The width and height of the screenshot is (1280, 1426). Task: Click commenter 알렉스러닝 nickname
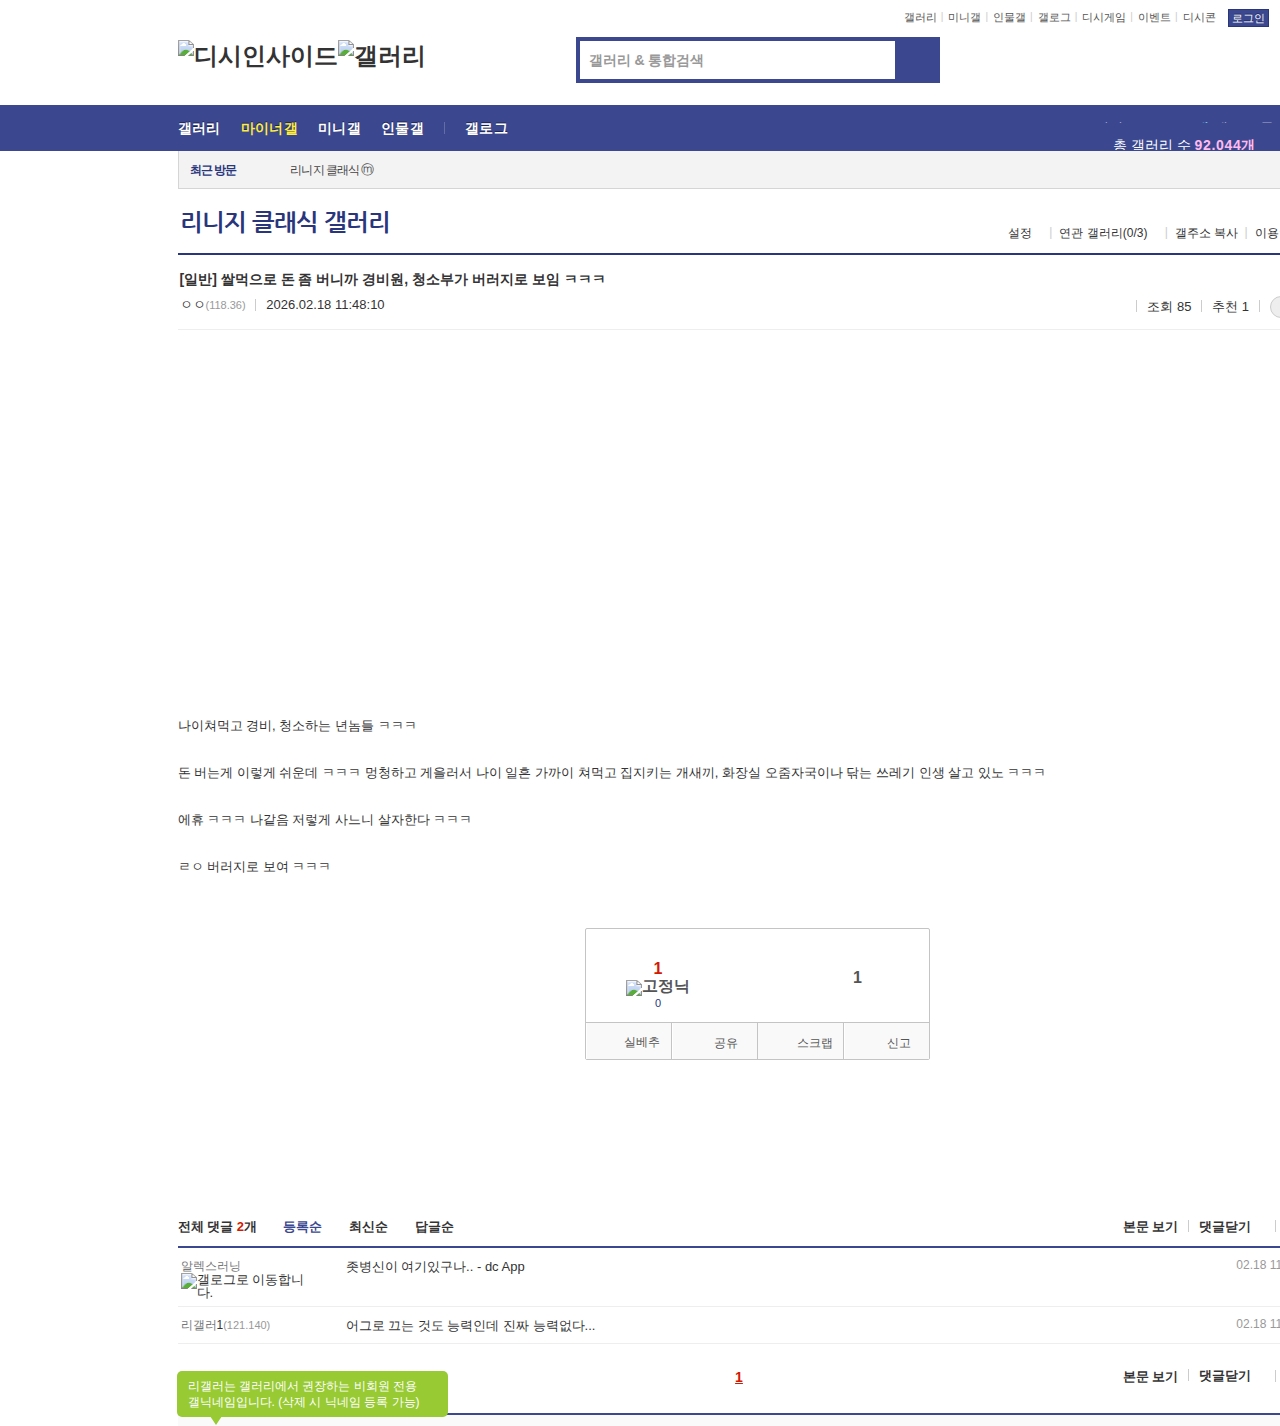[x=210, y=1266]
